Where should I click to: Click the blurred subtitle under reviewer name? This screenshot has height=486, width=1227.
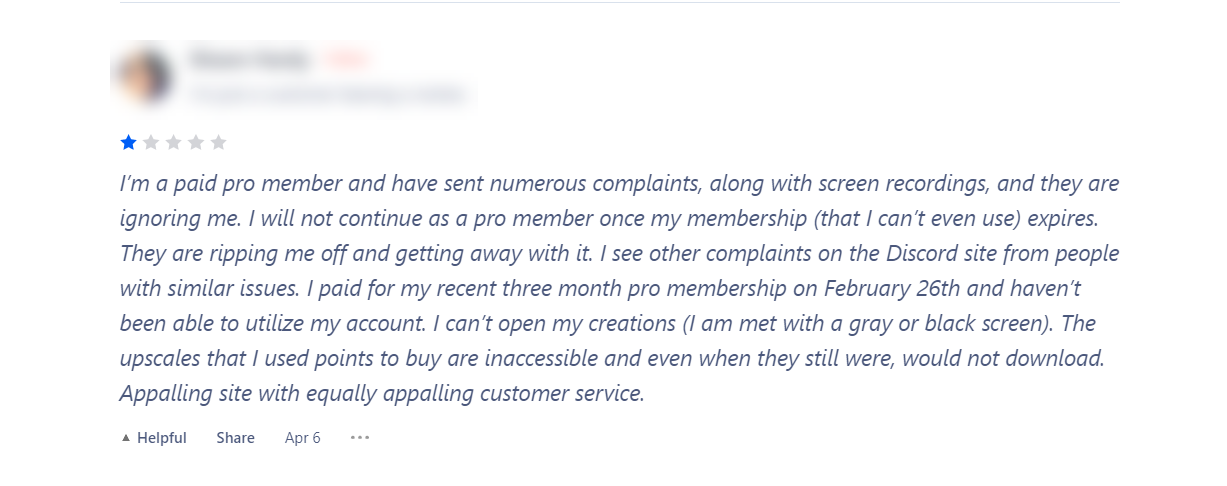click(x=328, y=96)
